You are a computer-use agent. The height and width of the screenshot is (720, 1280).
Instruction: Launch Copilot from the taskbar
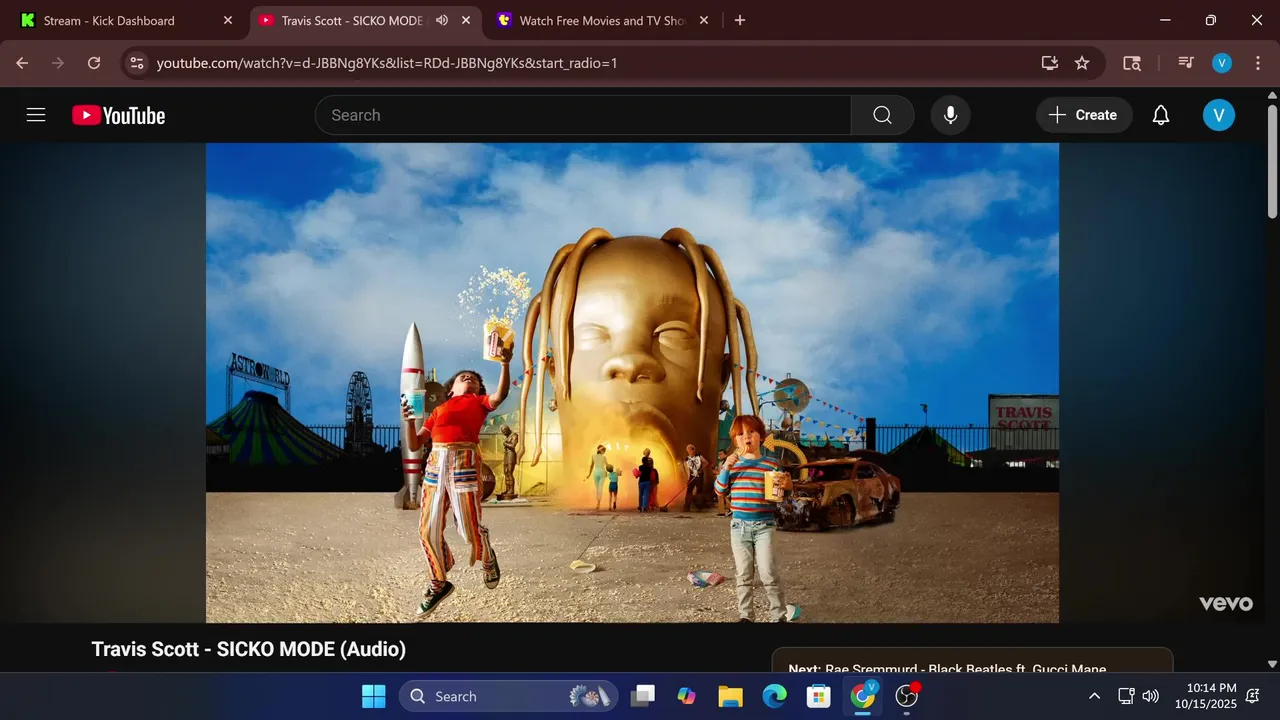686,696
